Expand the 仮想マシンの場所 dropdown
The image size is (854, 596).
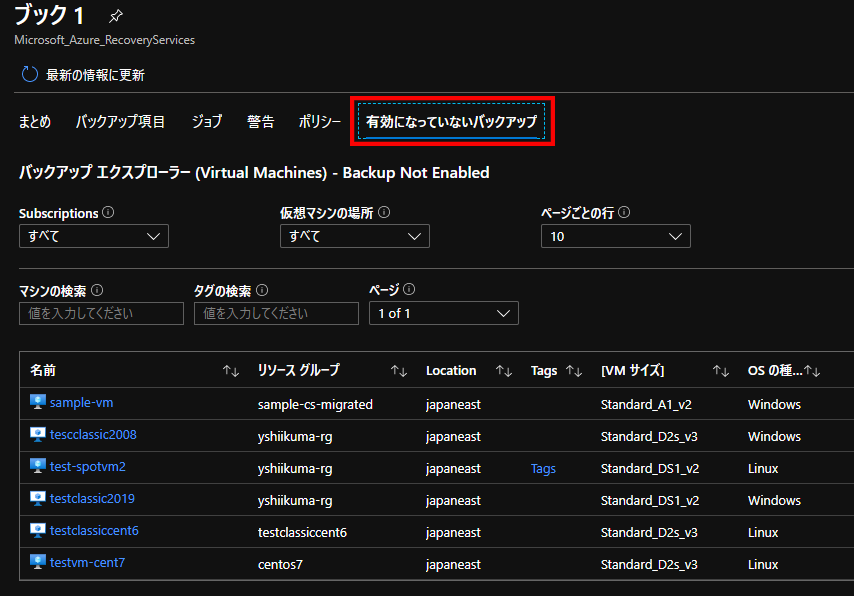coord(354,236)
